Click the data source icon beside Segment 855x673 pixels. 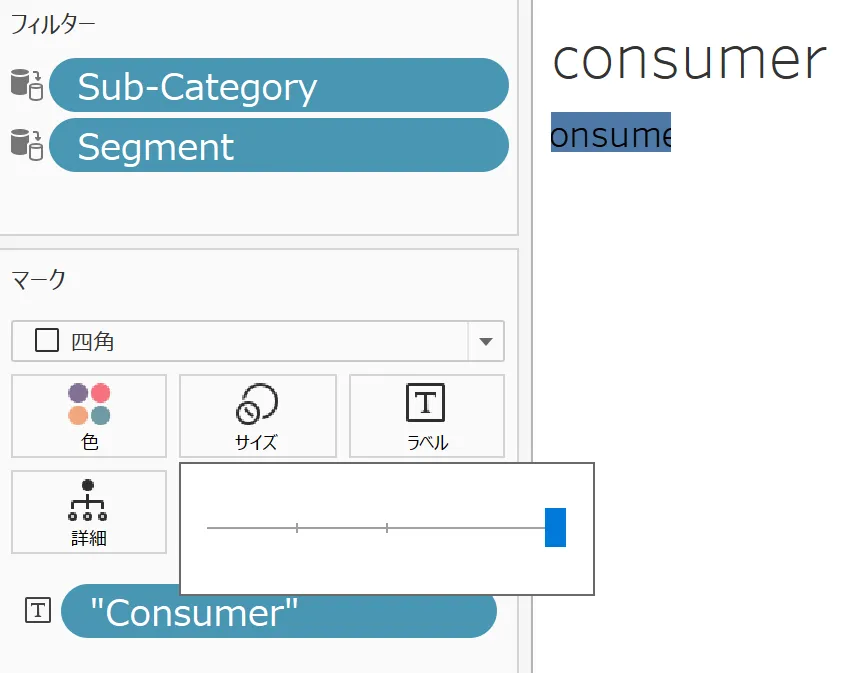[x=27, y=145]
